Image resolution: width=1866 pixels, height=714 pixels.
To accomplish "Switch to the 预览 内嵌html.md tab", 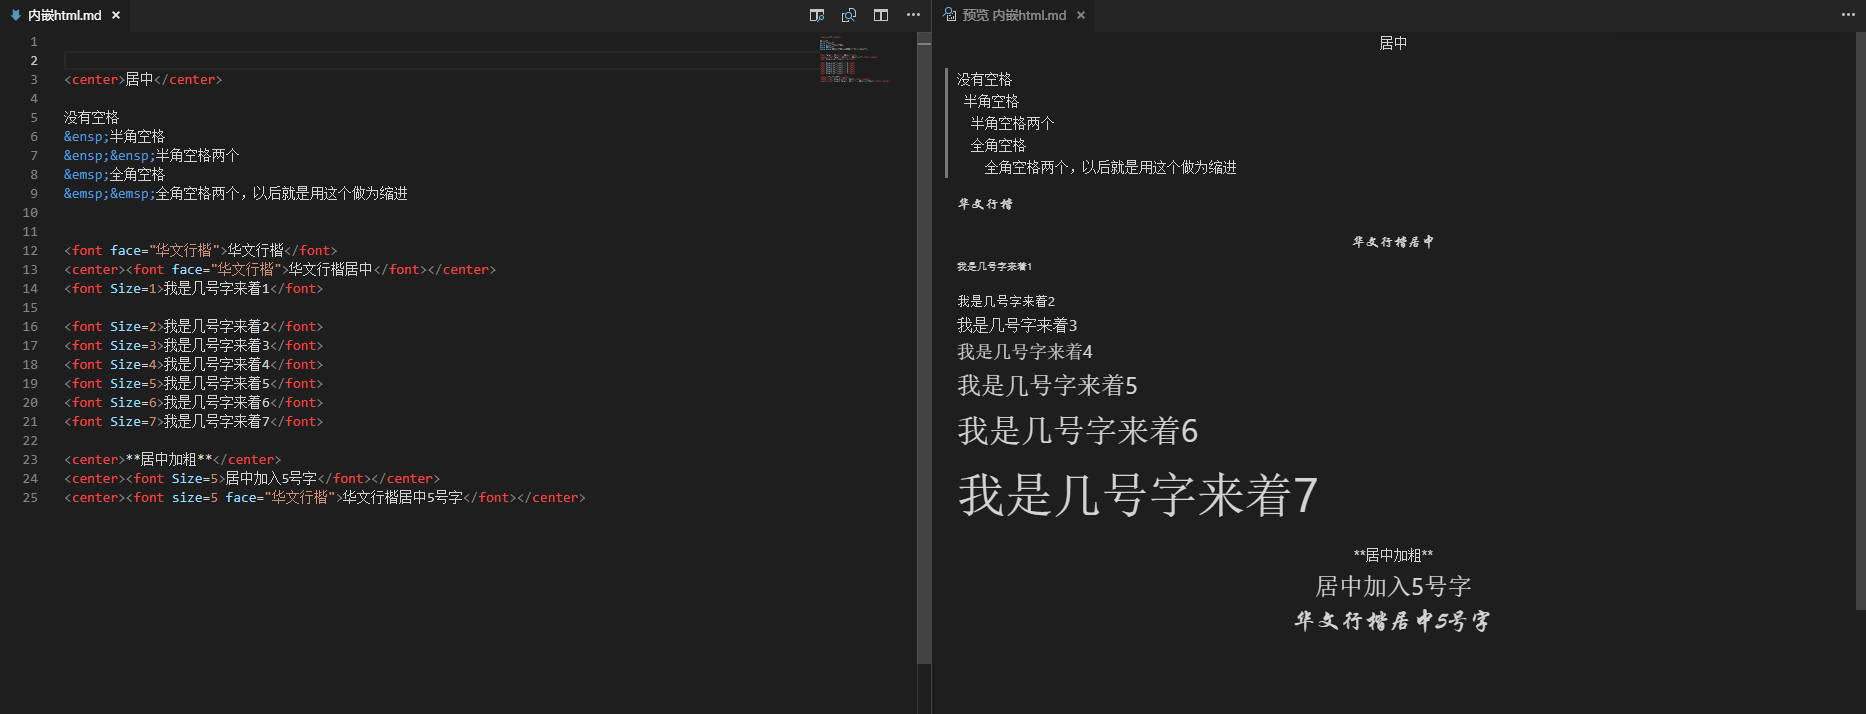I will [1014, 15].
